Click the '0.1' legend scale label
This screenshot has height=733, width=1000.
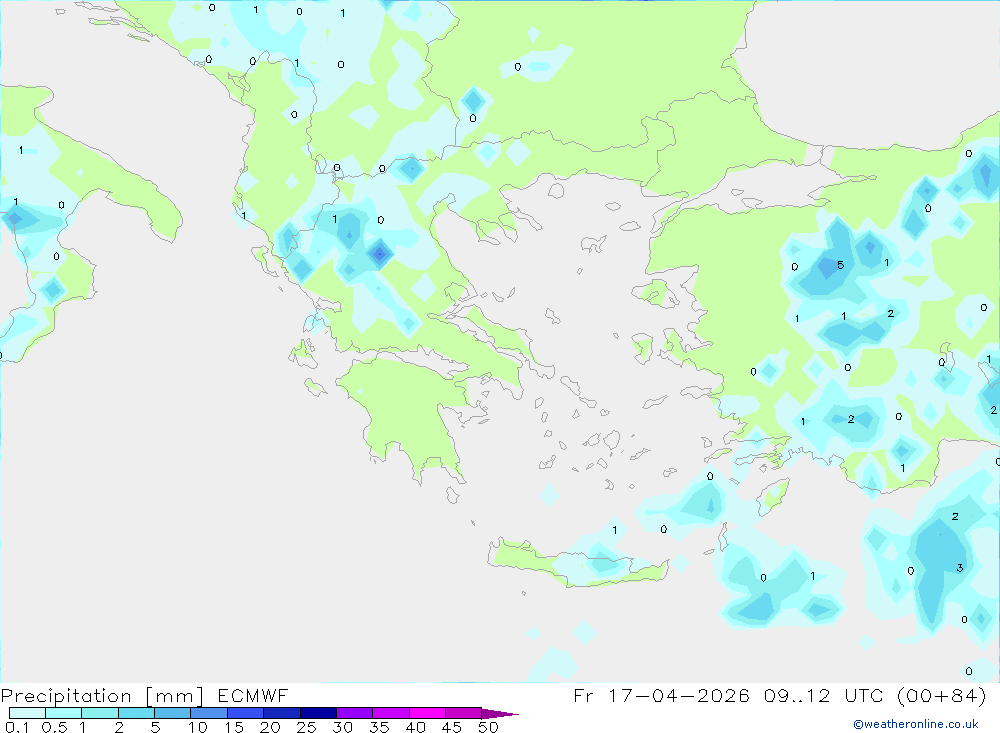17,727
